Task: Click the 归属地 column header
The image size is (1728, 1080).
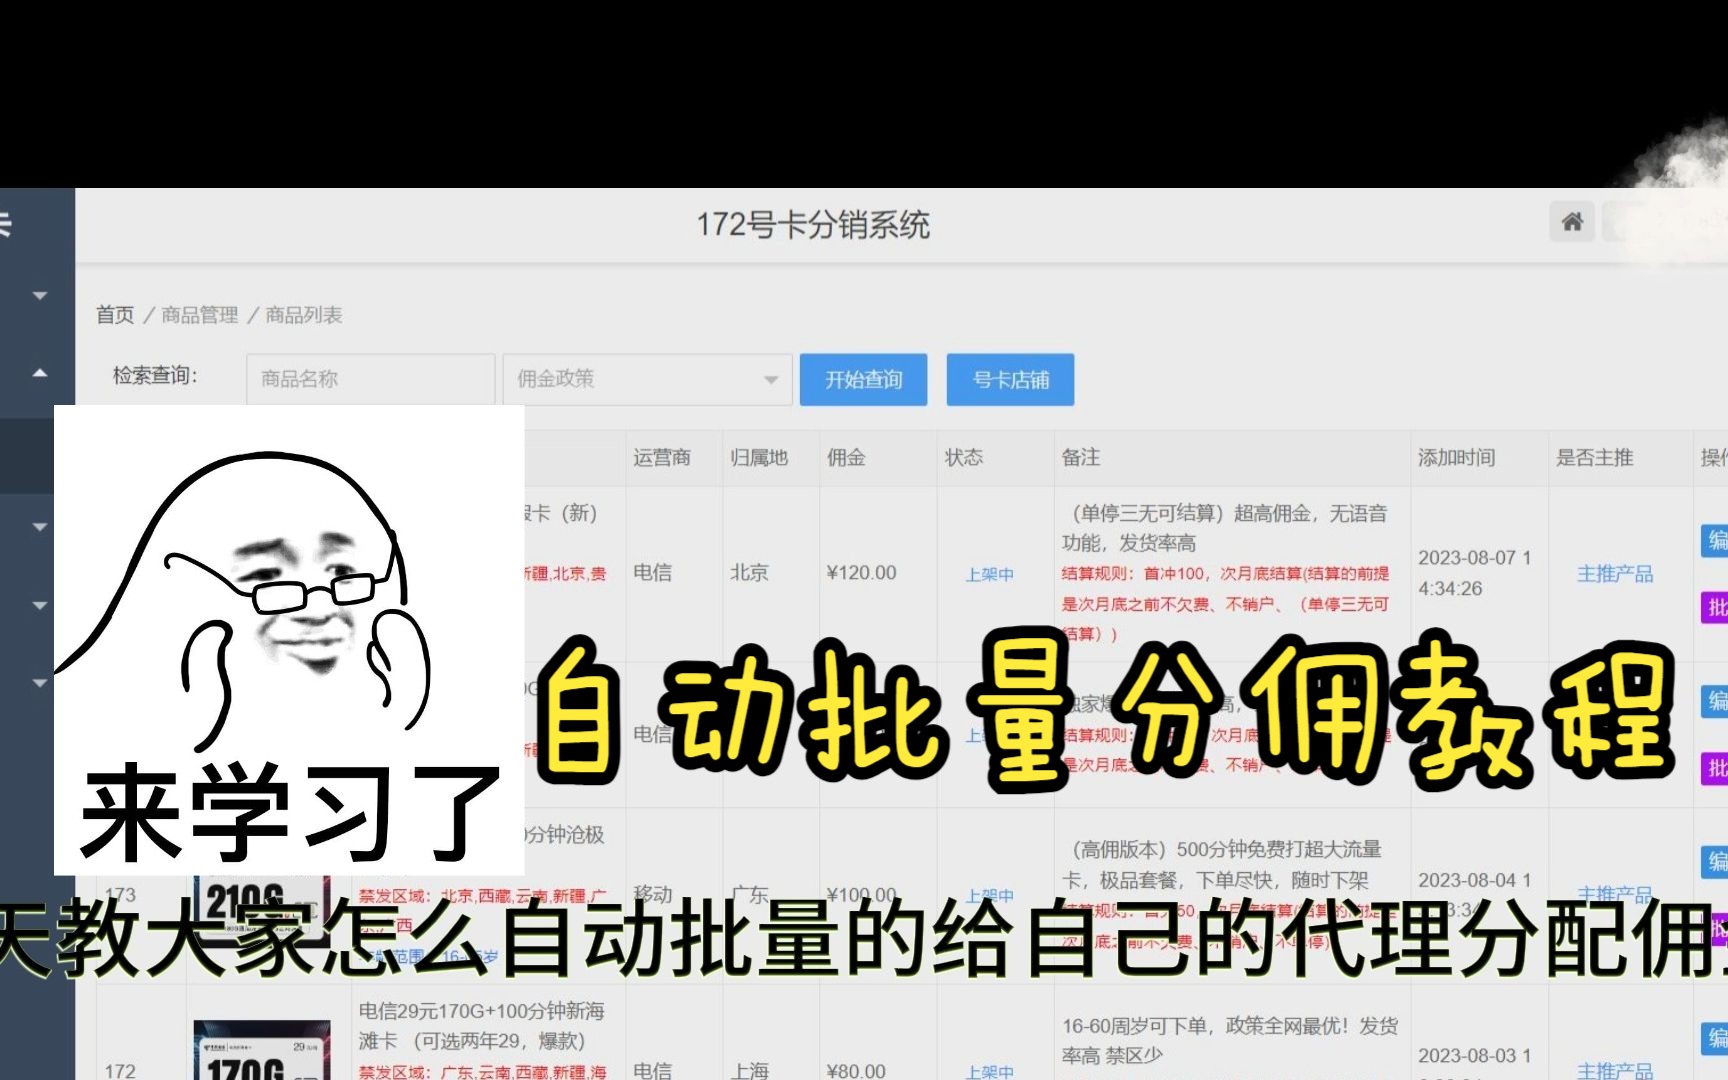Action: pyautogui.click(x=759, y=457)
